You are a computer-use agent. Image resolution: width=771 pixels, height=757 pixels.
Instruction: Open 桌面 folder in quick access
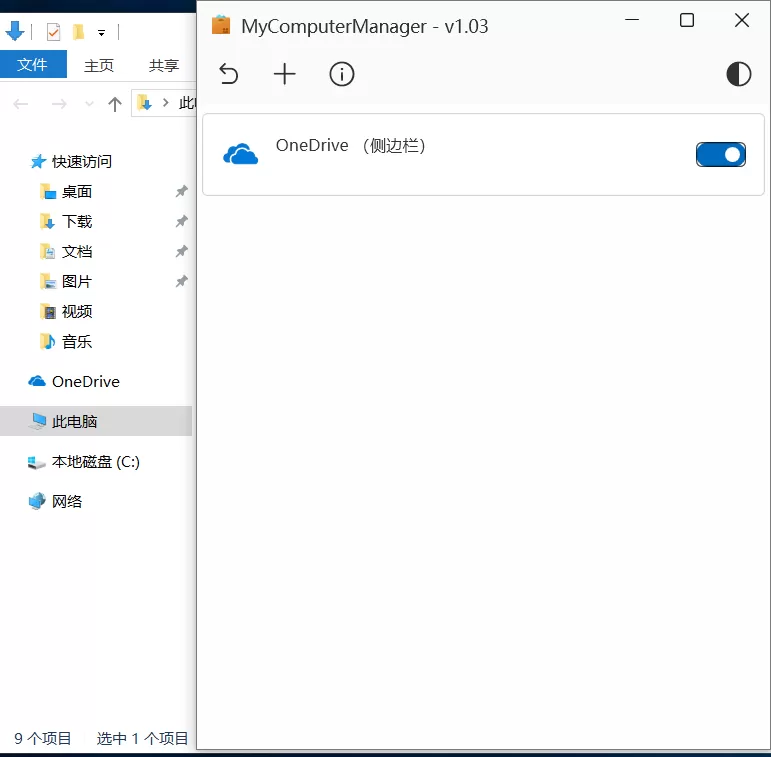tap(77, 192)
